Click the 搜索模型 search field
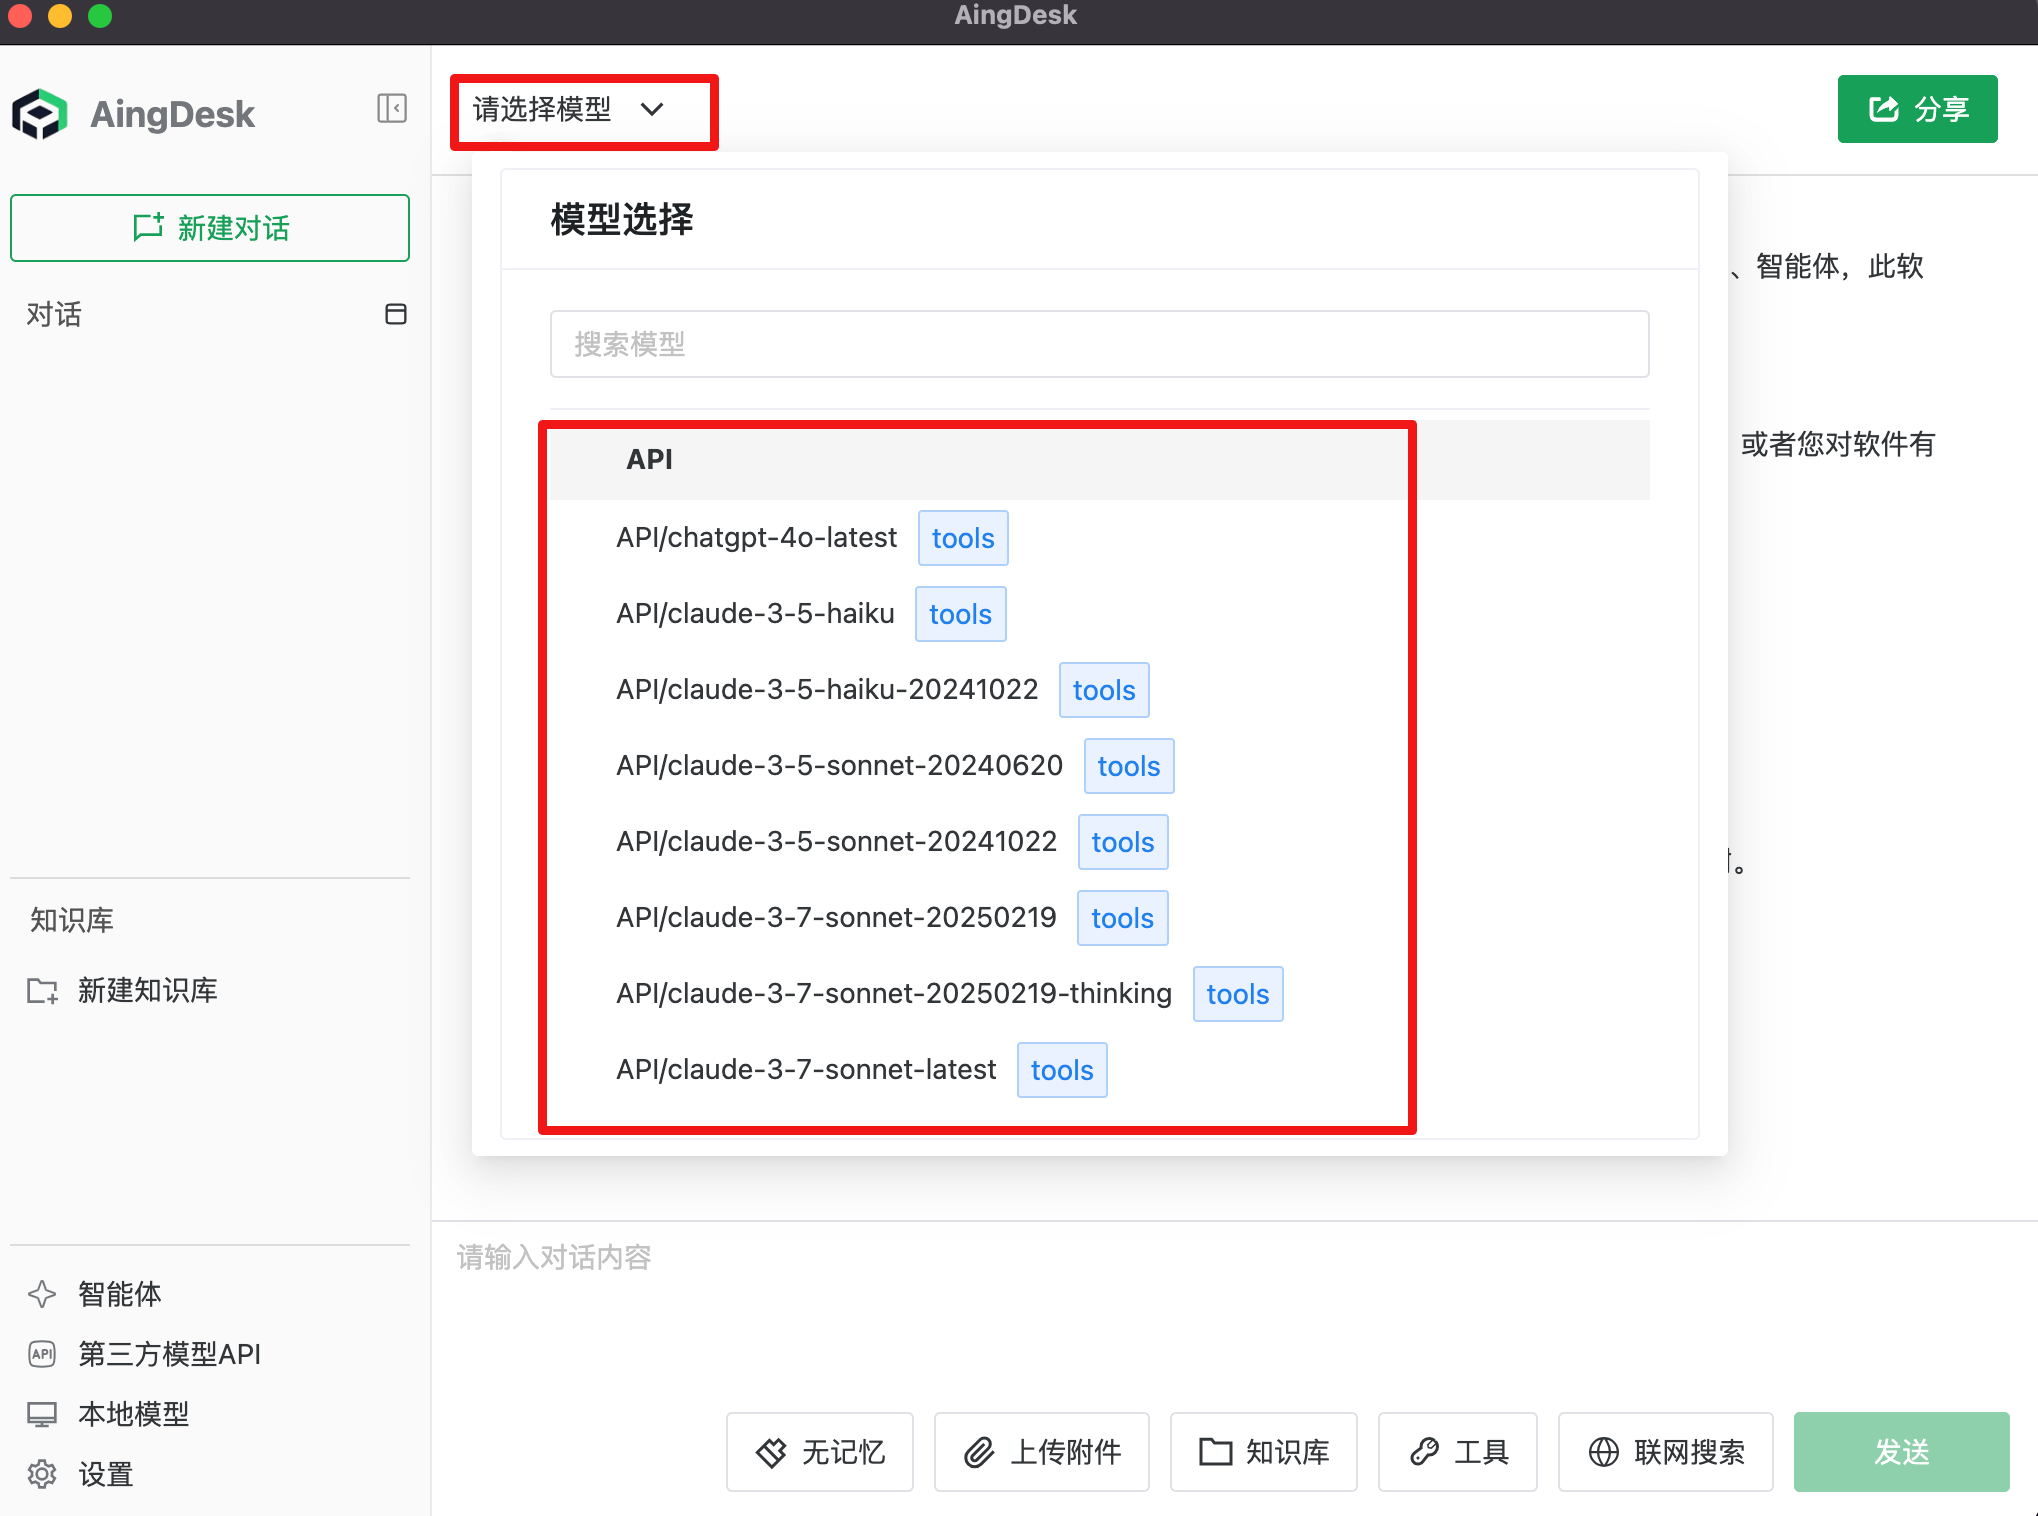The height and width of the screenshot is (1516, 2038). tap(1098, 343)
